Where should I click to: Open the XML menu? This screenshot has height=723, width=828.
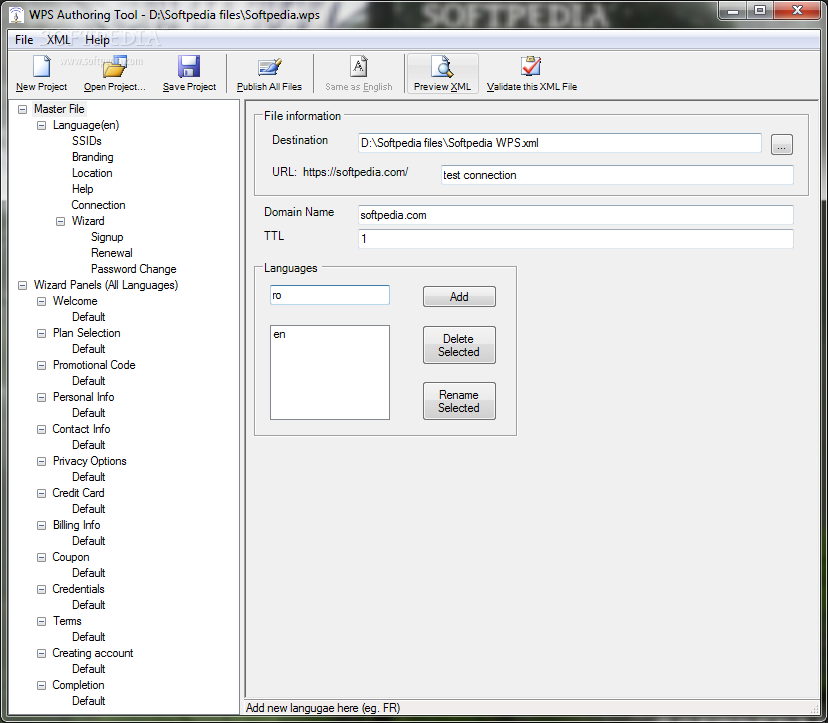59,40
